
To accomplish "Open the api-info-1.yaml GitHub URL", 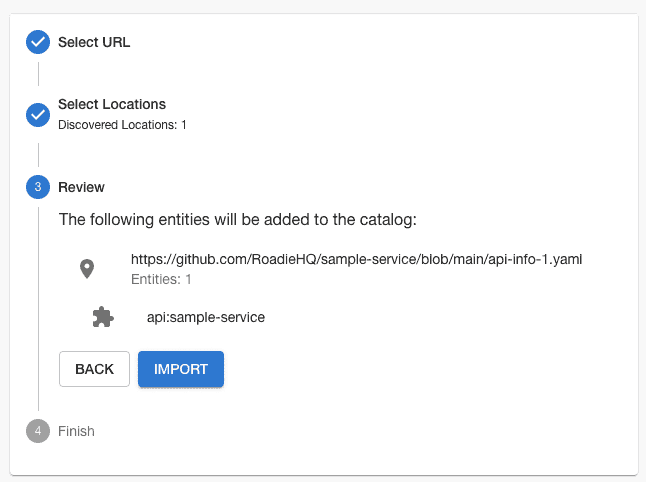I will coord(356,259).
